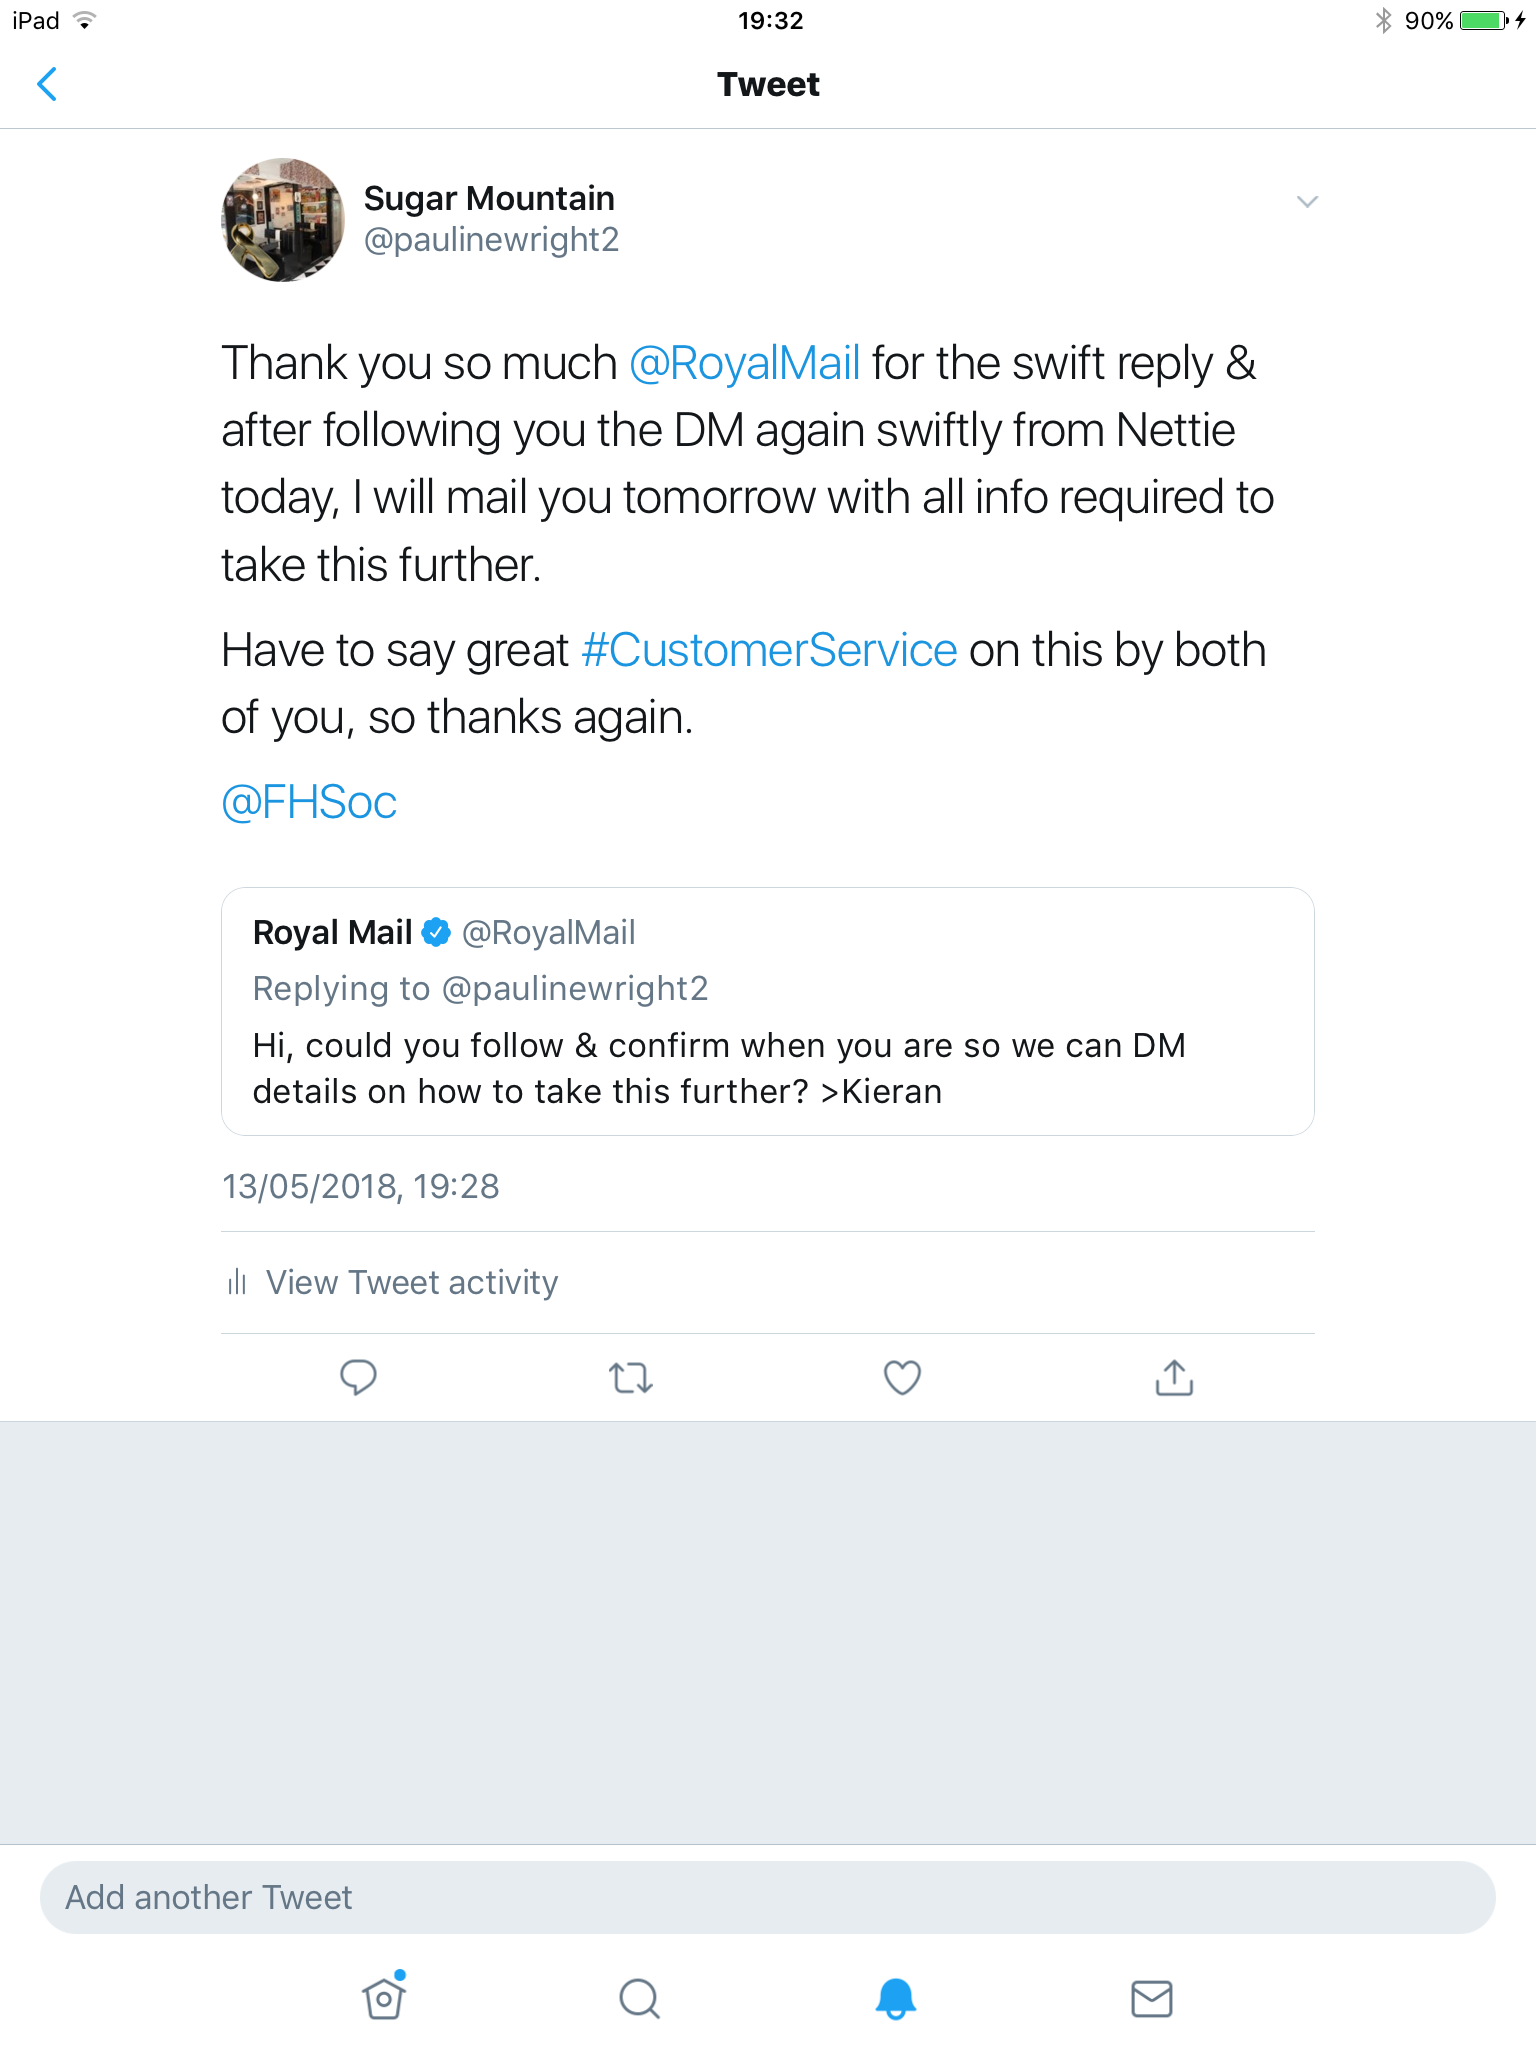Open the @FHSoc mention
Image resolution: width=1536 pixels, height=2048 pixels.
coord(309,802)
